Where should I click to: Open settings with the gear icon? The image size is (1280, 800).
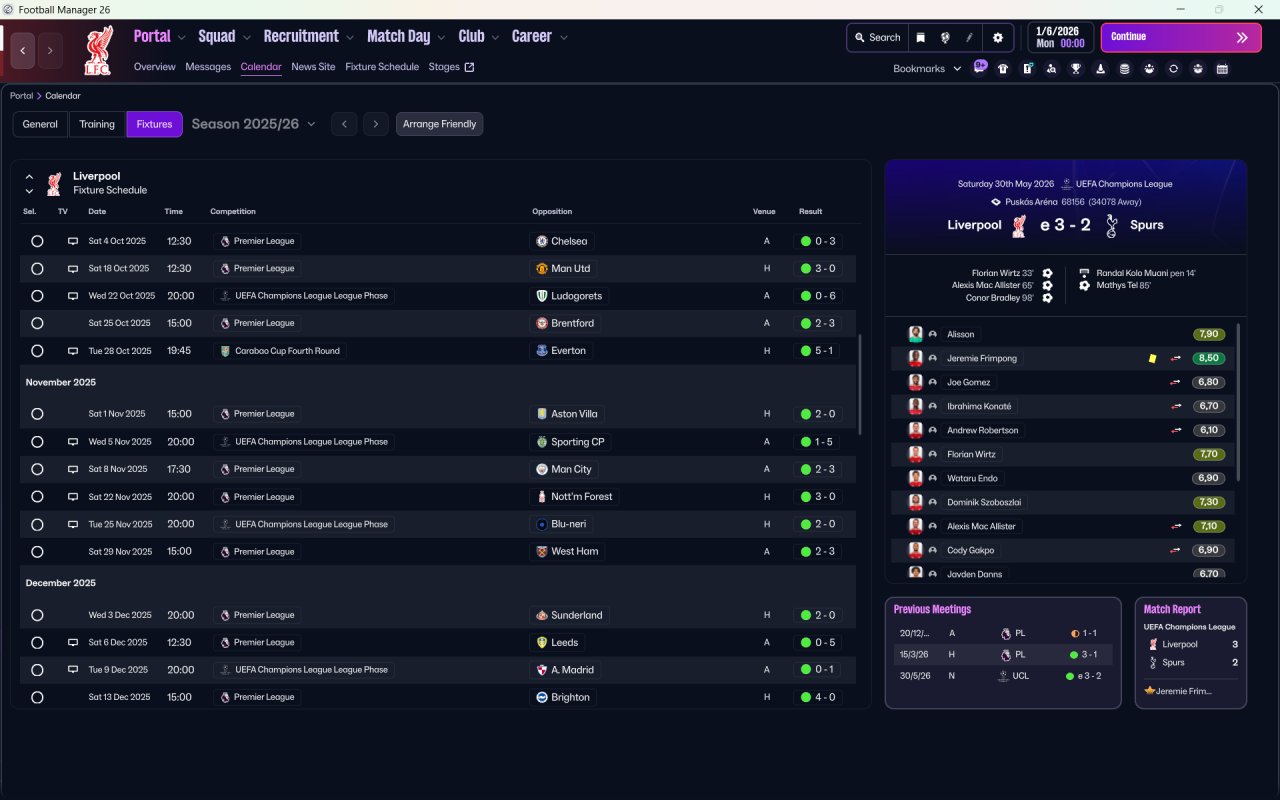pyautogui.click(x=997, y=38)
